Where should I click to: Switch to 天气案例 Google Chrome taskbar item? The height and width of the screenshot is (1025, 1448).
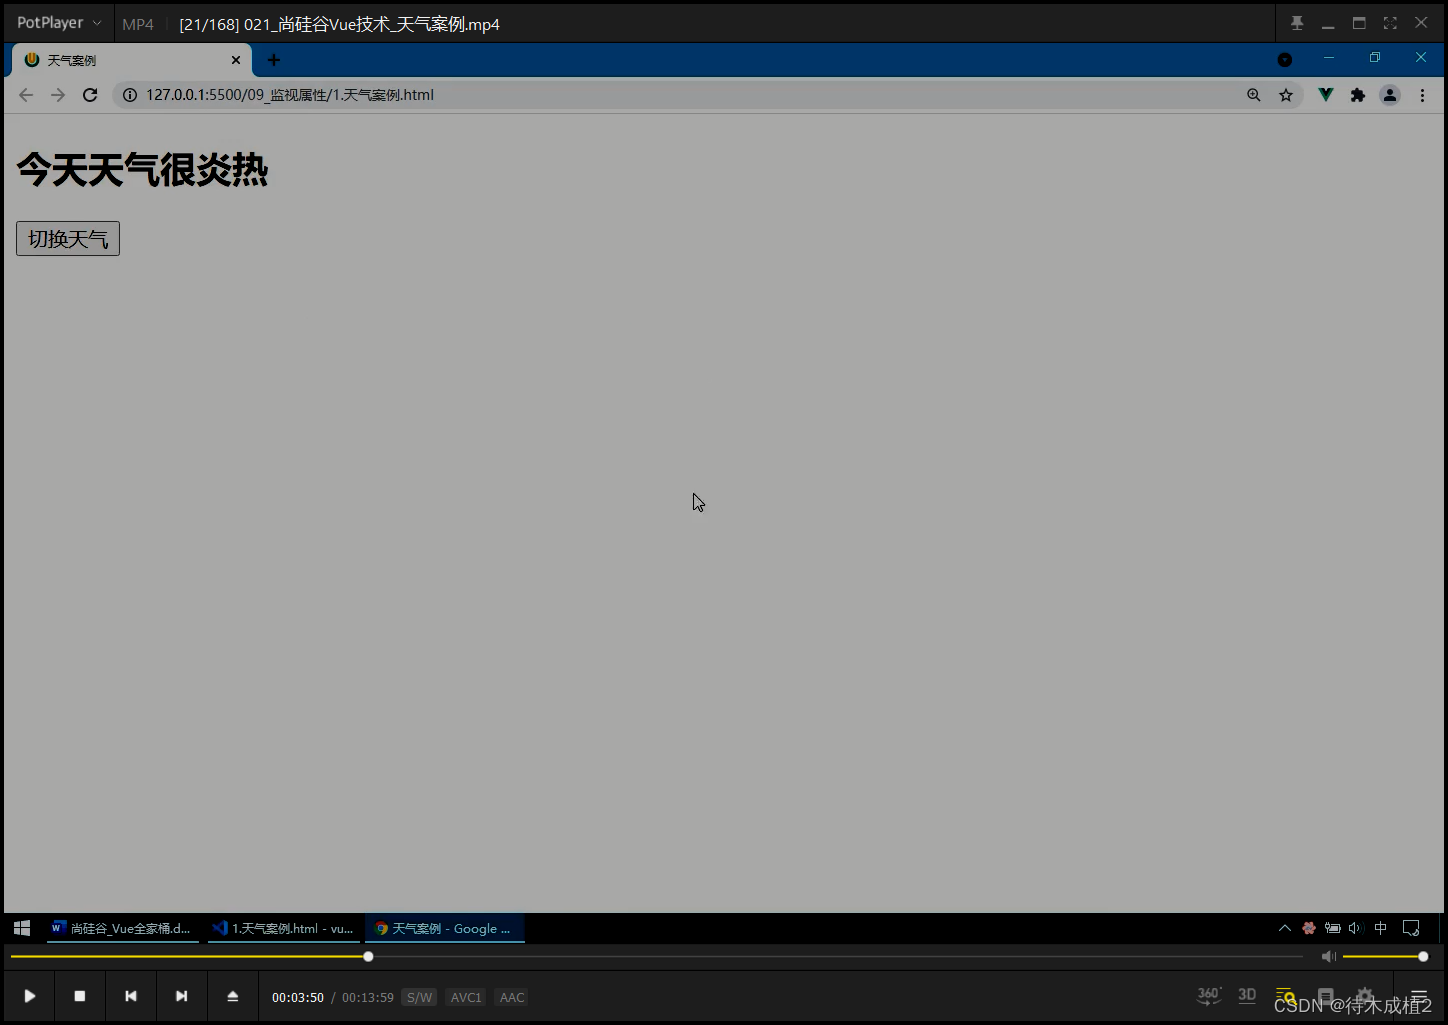[444, 928]
